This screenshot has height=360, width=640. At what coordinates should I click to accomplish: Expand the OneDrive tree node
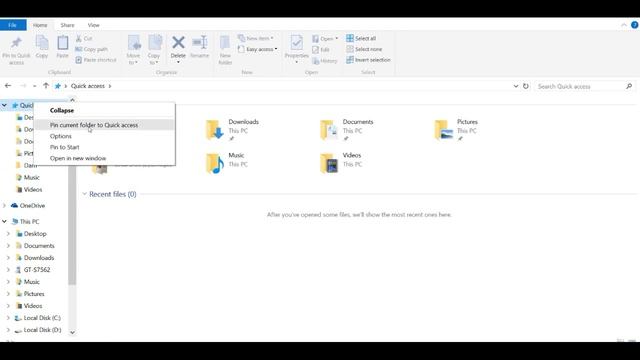pos(4,205)
